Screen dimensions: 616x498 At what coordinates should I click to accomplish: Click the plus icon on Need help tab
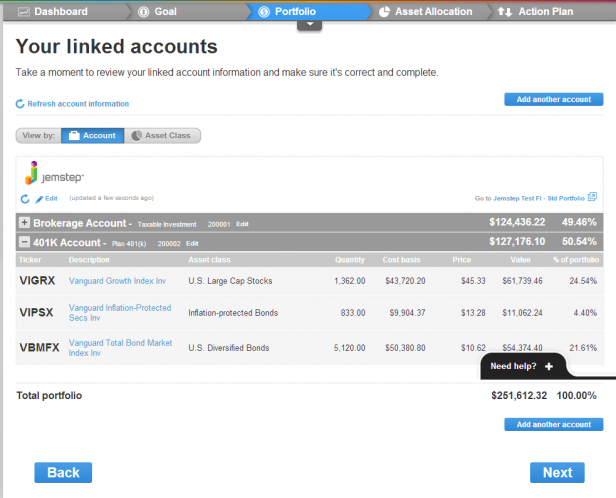coord(549,367)
